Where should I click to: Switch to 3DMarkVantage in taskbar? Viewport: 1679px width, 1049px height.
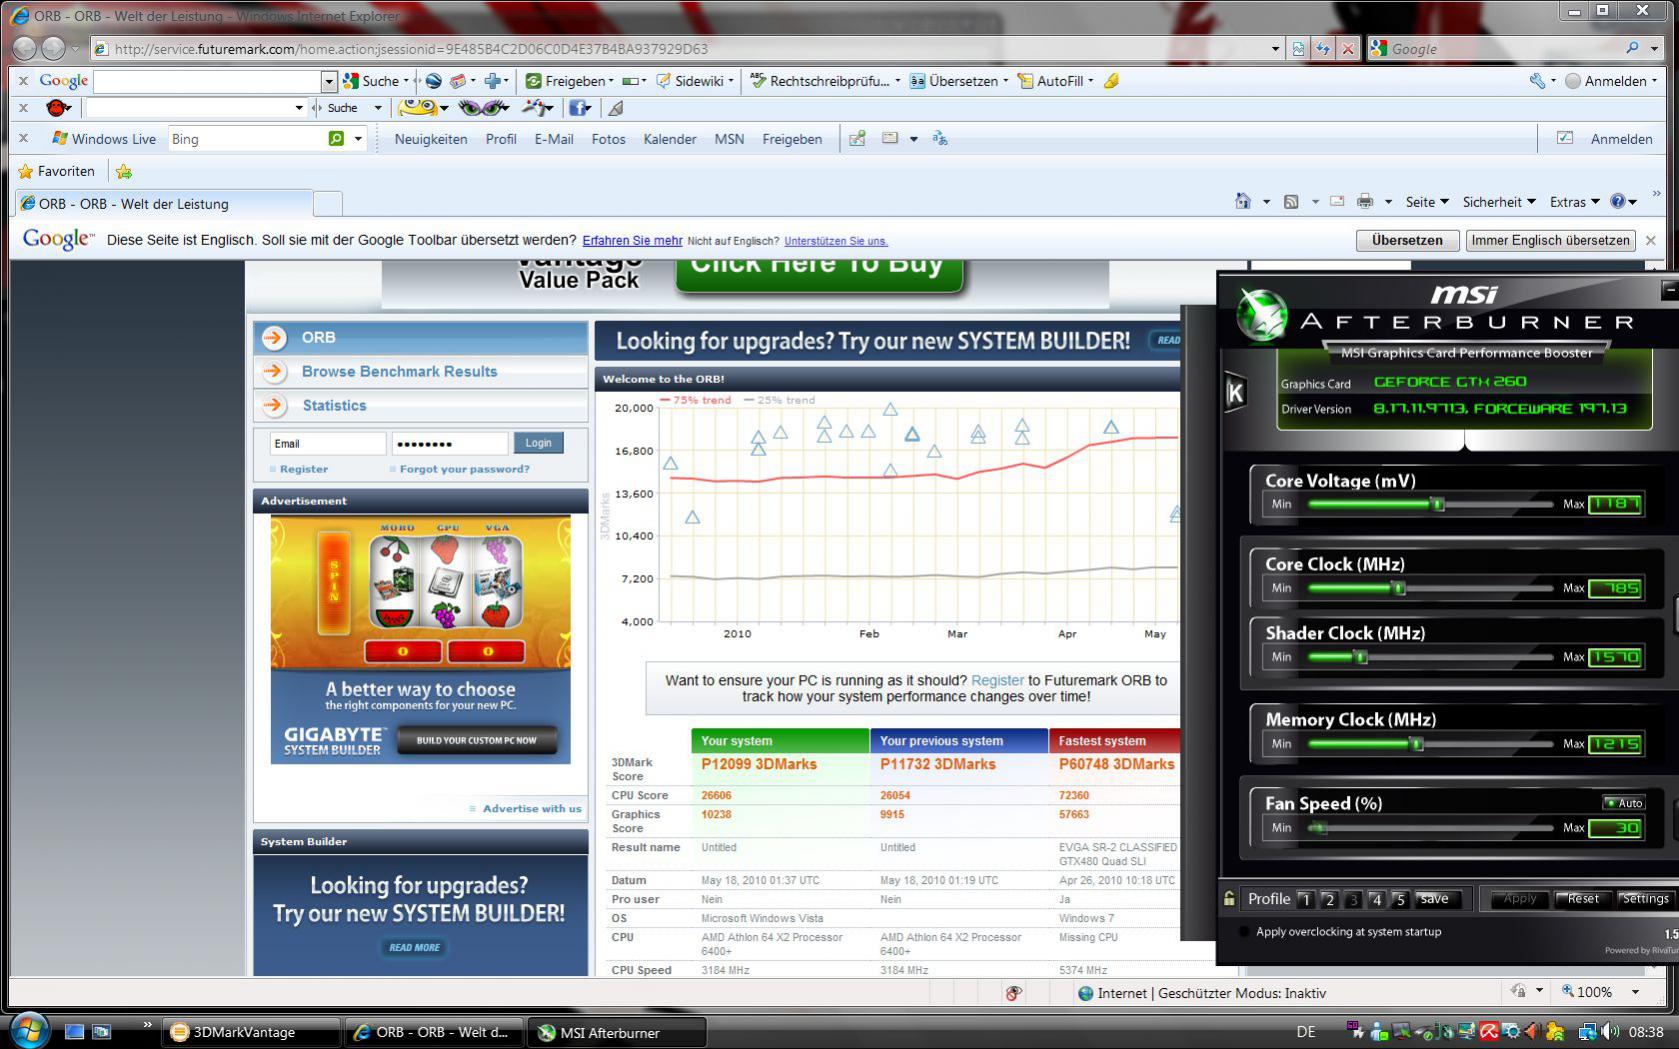[250, 1032]
